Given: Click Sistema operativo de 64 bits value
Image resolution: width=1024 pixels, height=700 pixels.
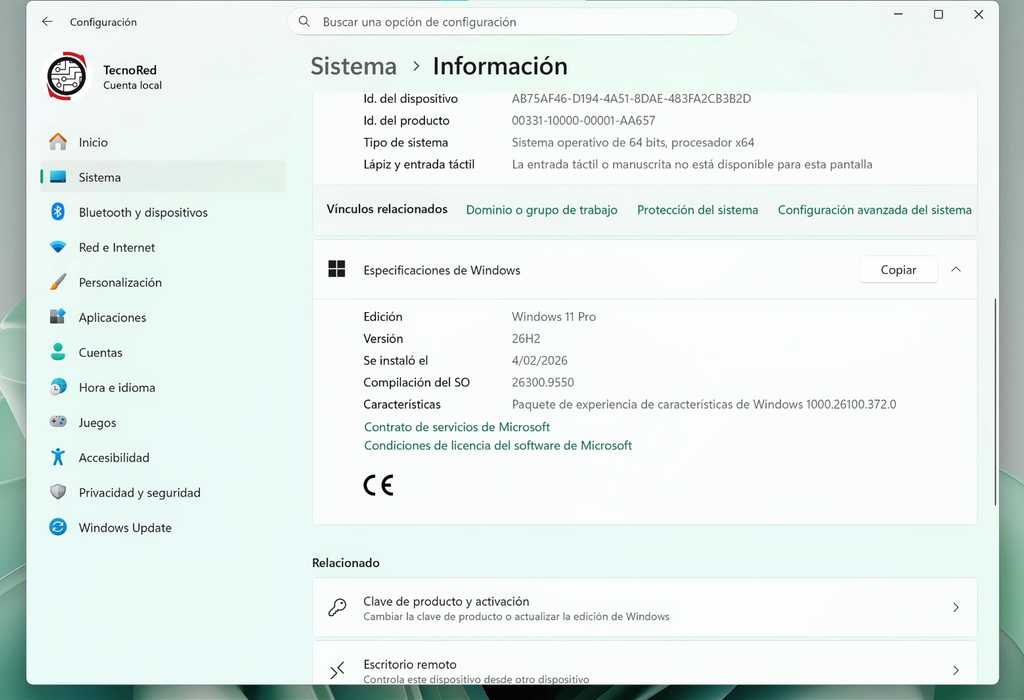Looking at the screenshot, I should click(x=633, y=142).
